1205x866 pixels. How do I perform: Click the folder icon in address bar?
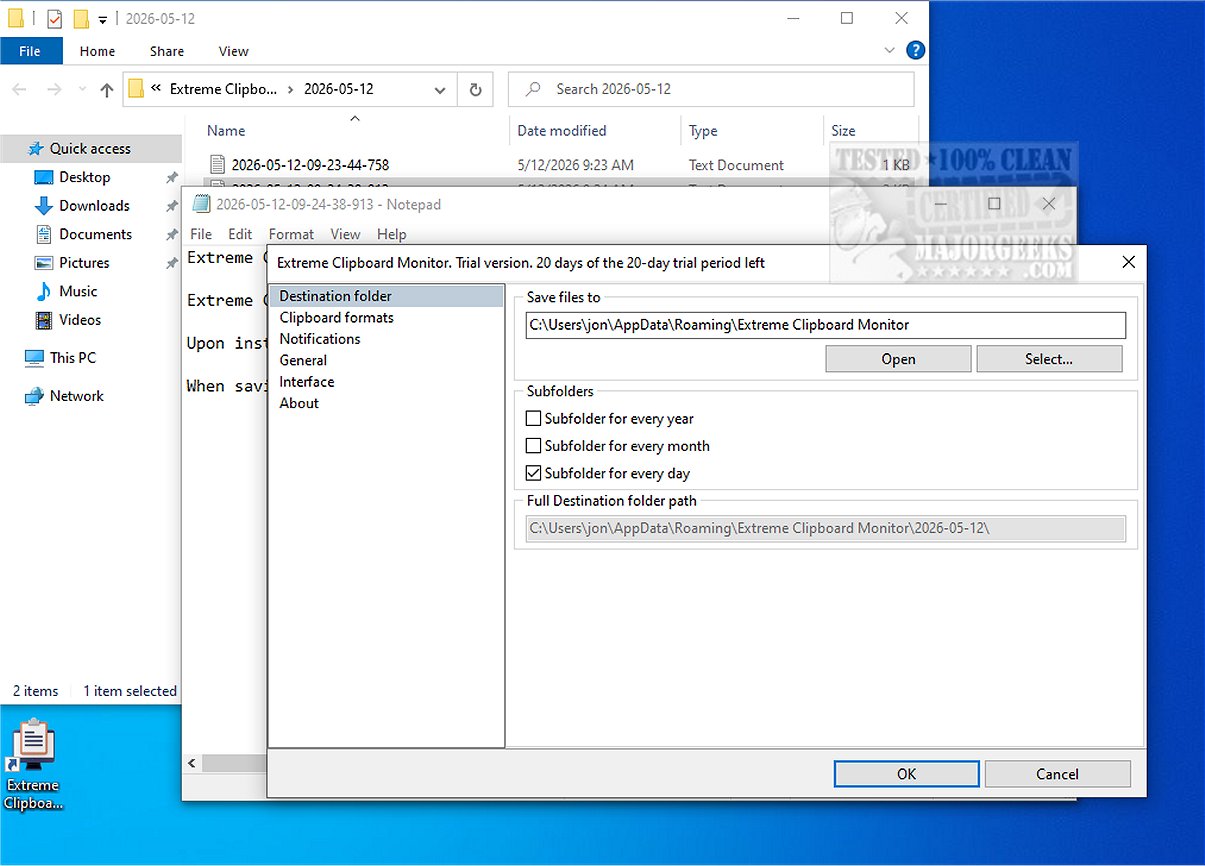pyautogui.click(x=136, y=89)
